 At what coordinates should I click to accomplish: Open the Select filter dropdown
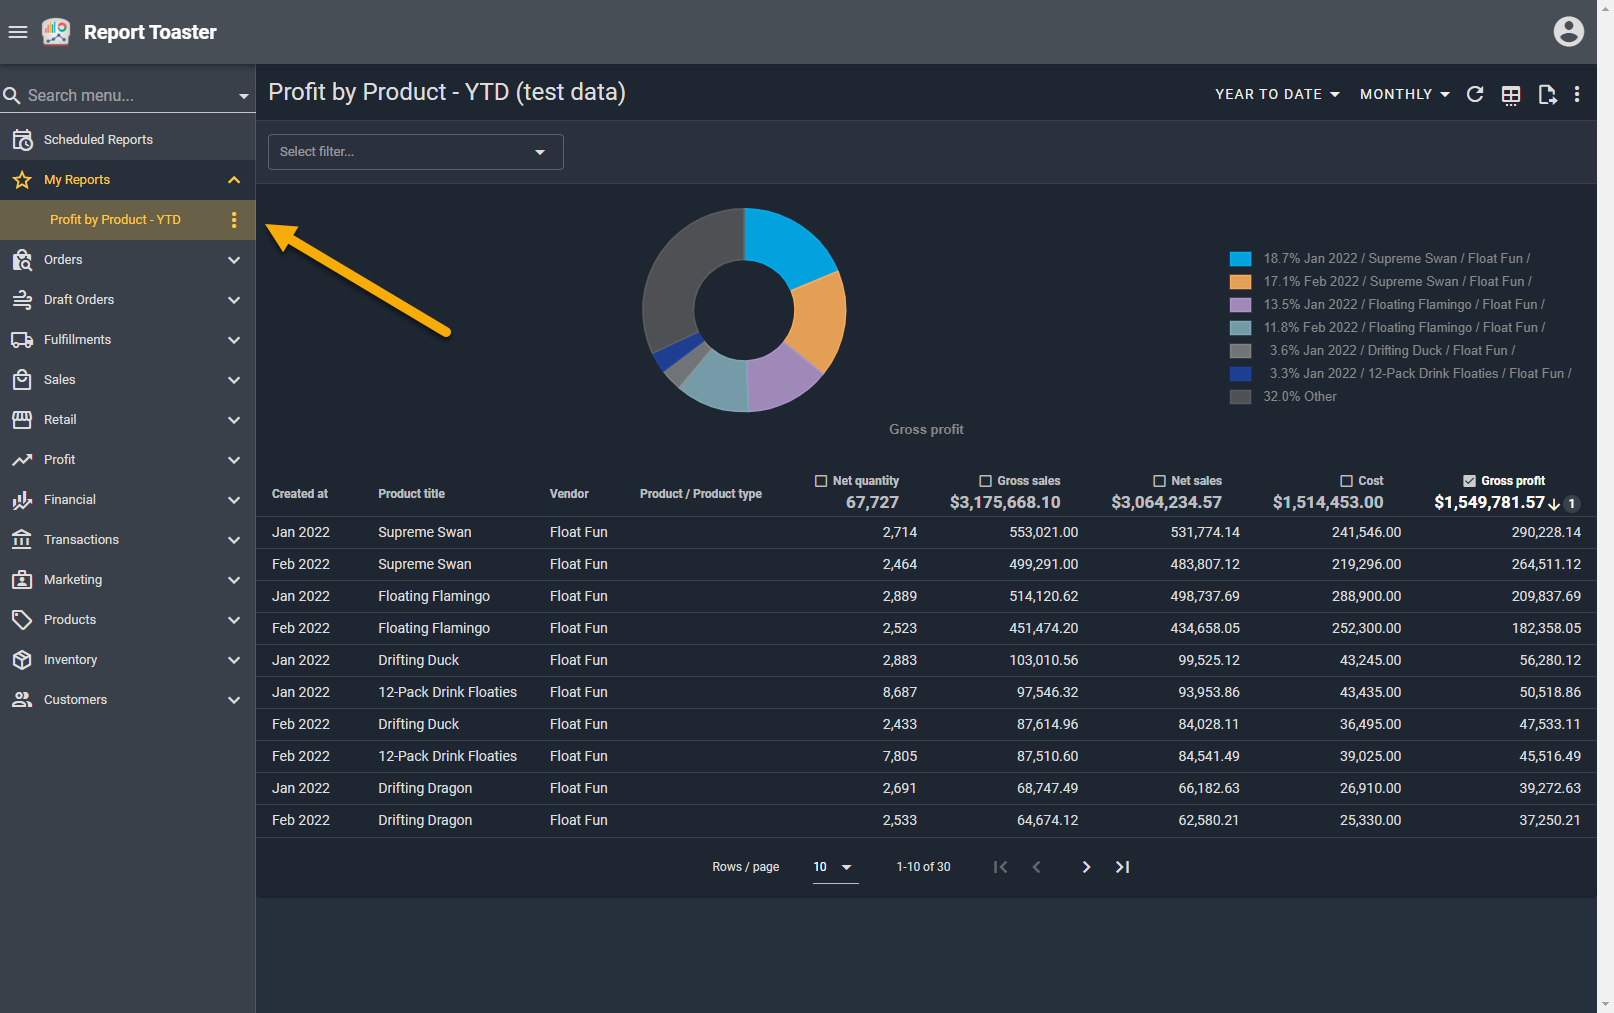(415, 152)
